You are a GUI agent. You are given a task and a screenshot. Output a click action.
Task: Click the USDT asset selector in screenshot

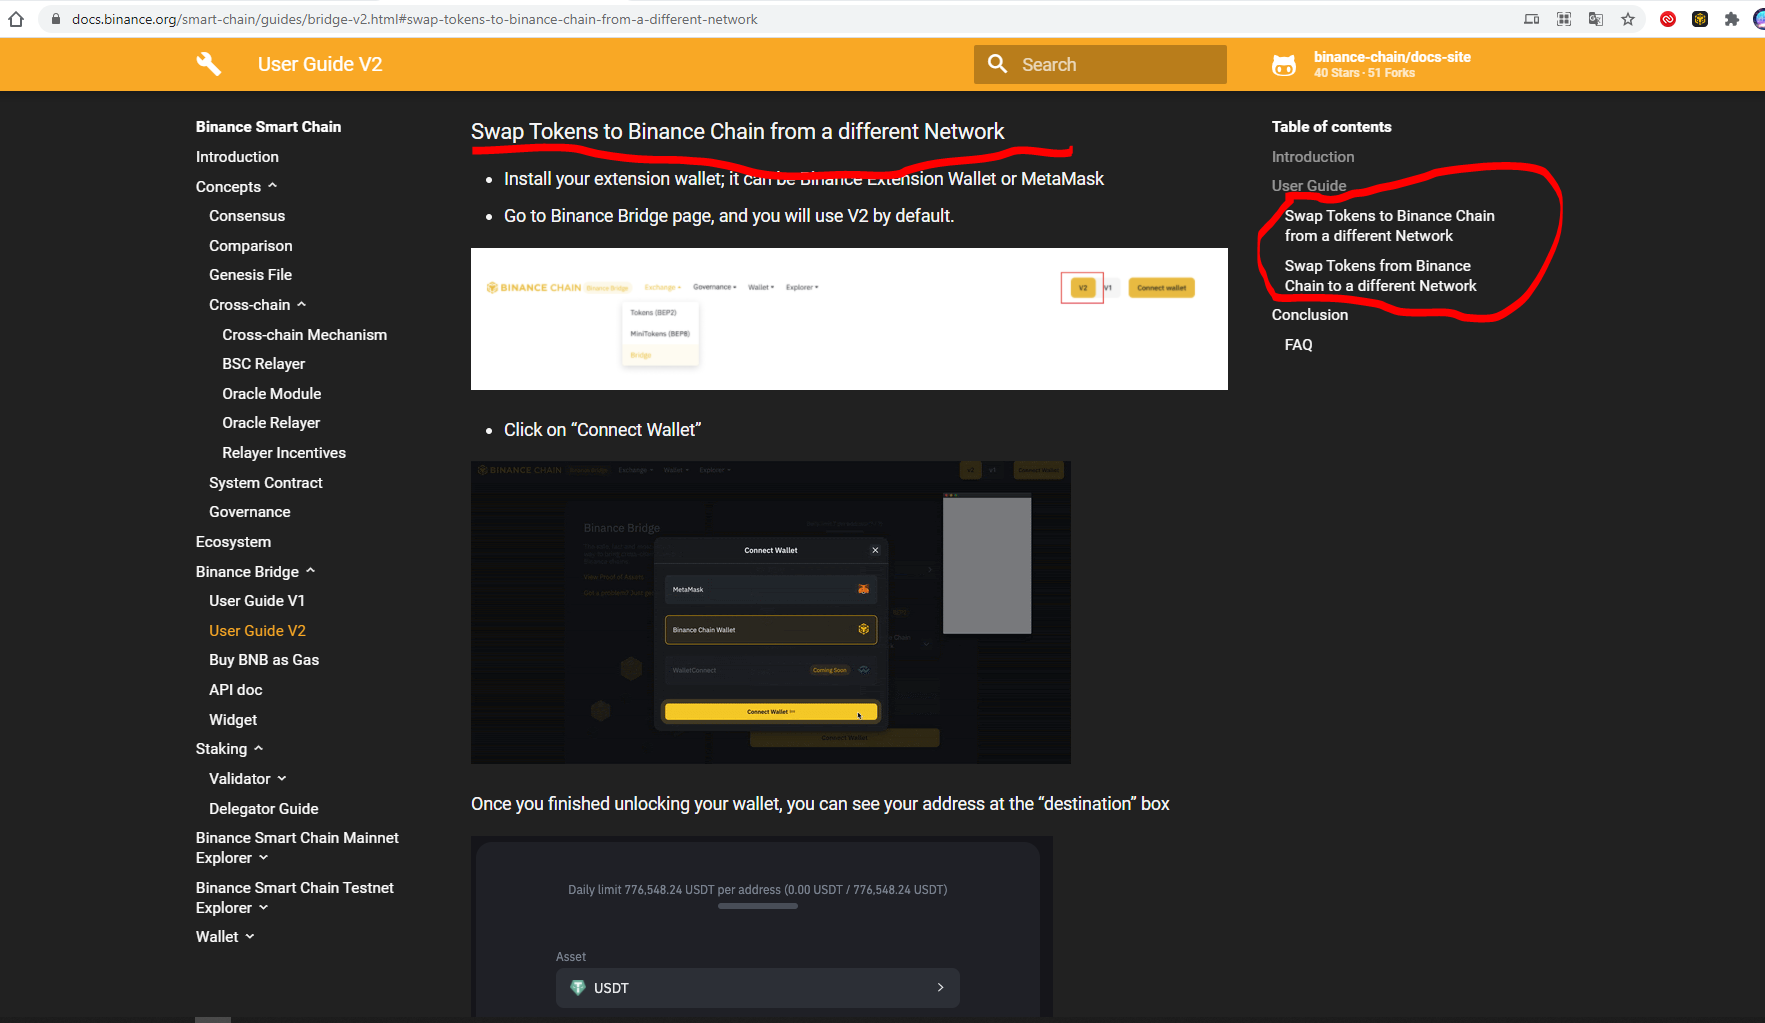coord(758,988)
